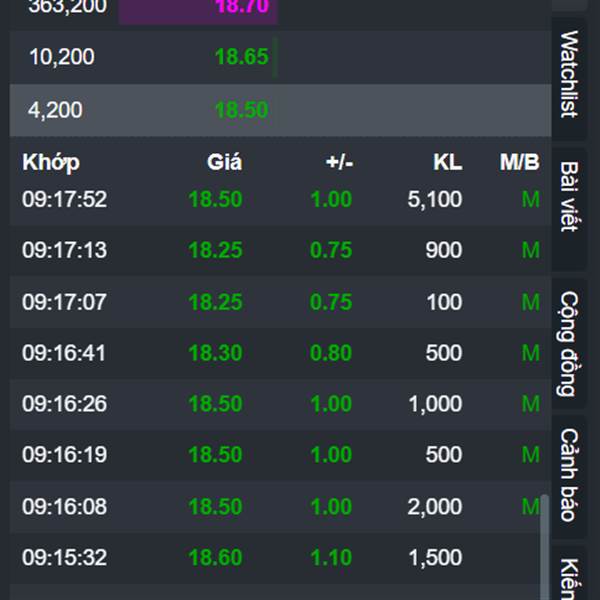Click the KL column header

(x=448, y=162)
